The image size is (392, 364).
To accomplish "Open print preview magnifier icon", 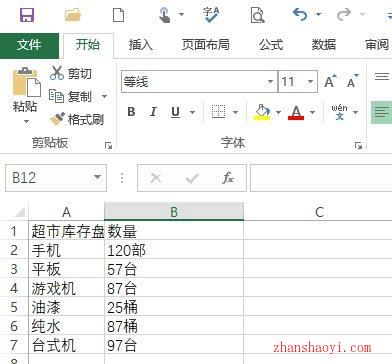I will coord(257,15).
